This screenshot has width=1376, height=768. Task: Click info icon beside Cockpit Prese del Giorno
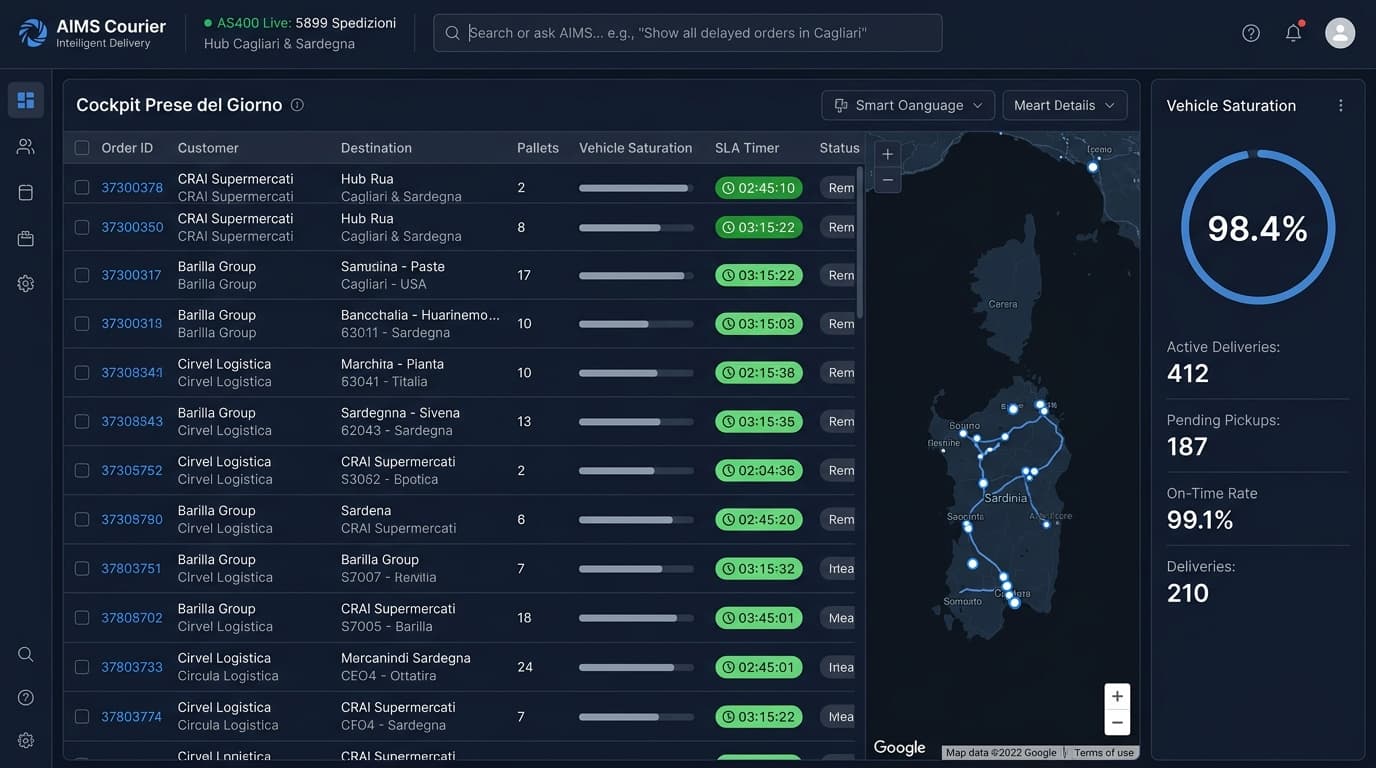(297, 105)
